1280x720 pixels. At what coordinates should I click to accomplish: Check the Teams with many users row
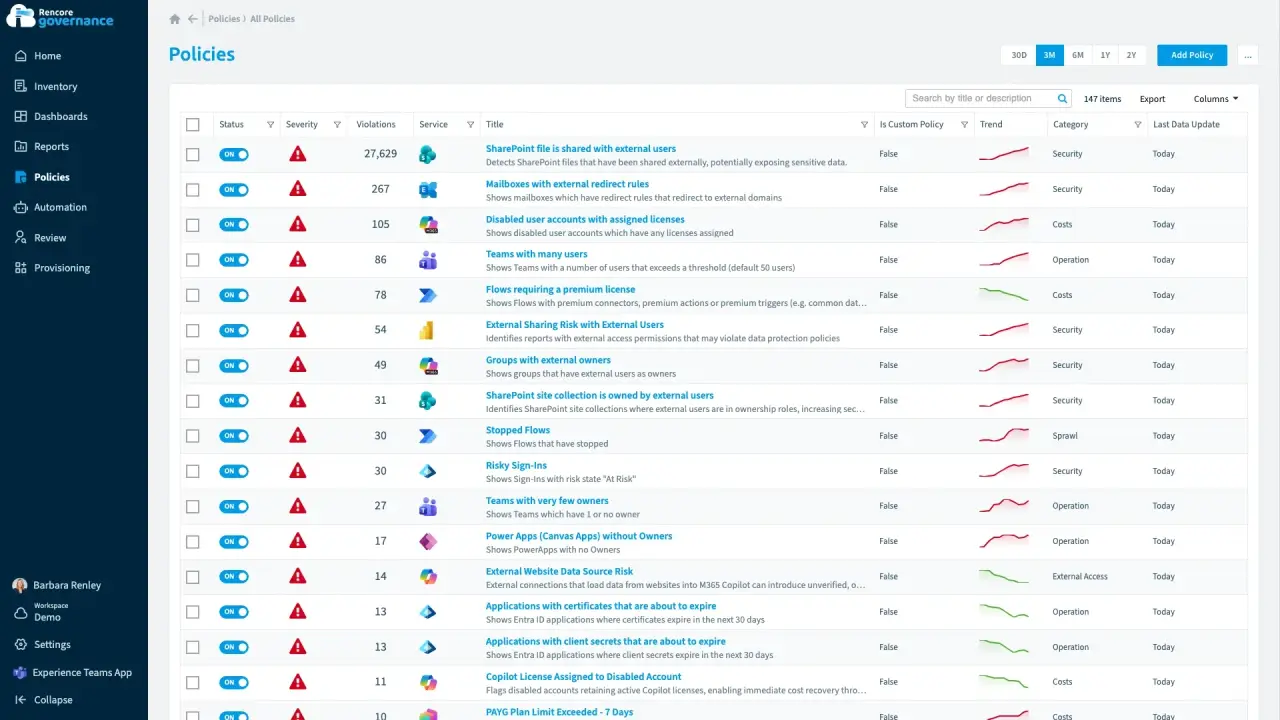pos(193,260)
